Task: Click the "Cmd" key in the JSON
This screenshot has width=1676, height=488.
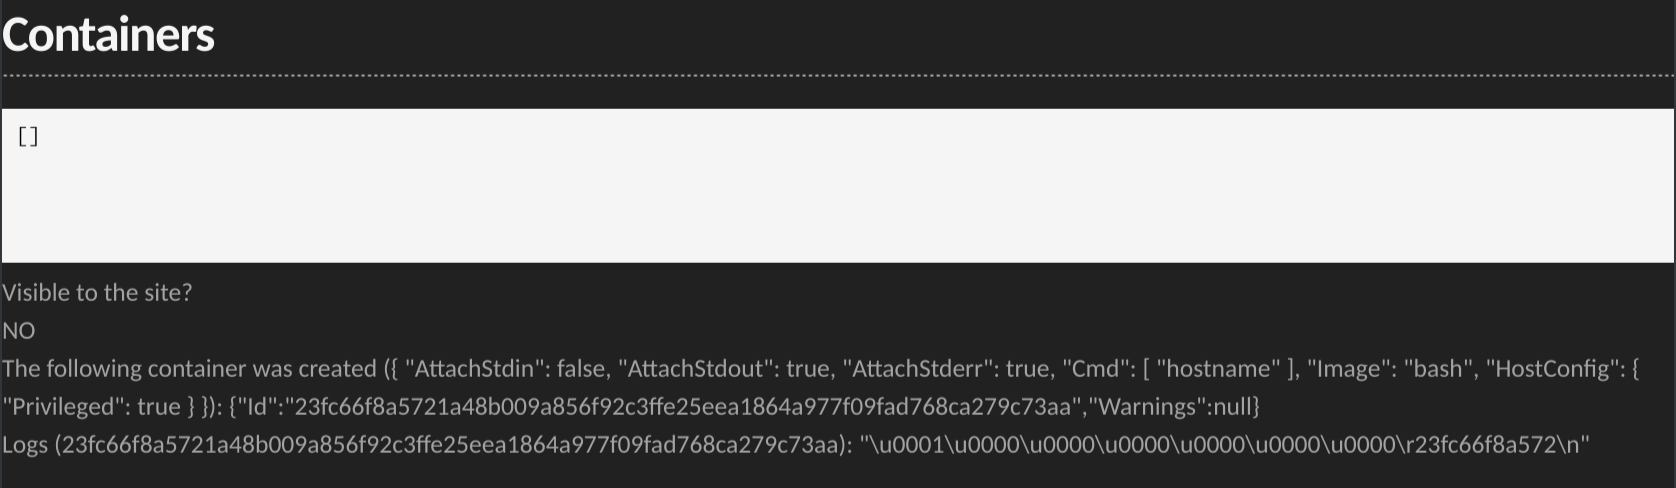Action: (1095, 369)
